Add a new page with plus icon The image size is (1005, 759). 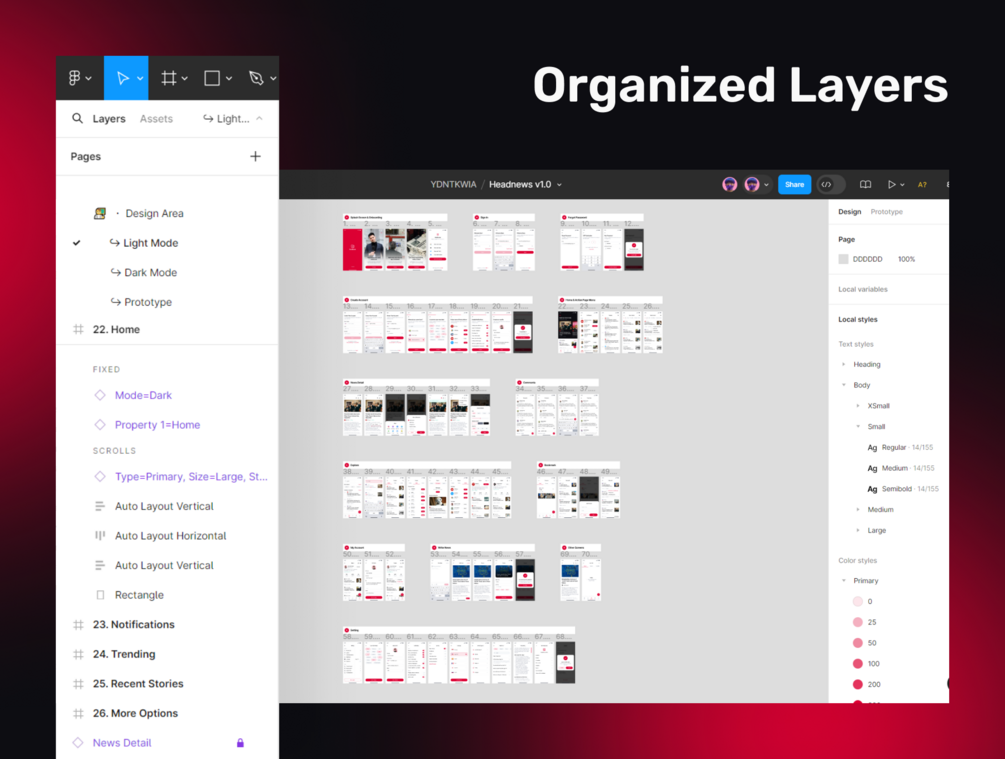(x=255, y=156)
